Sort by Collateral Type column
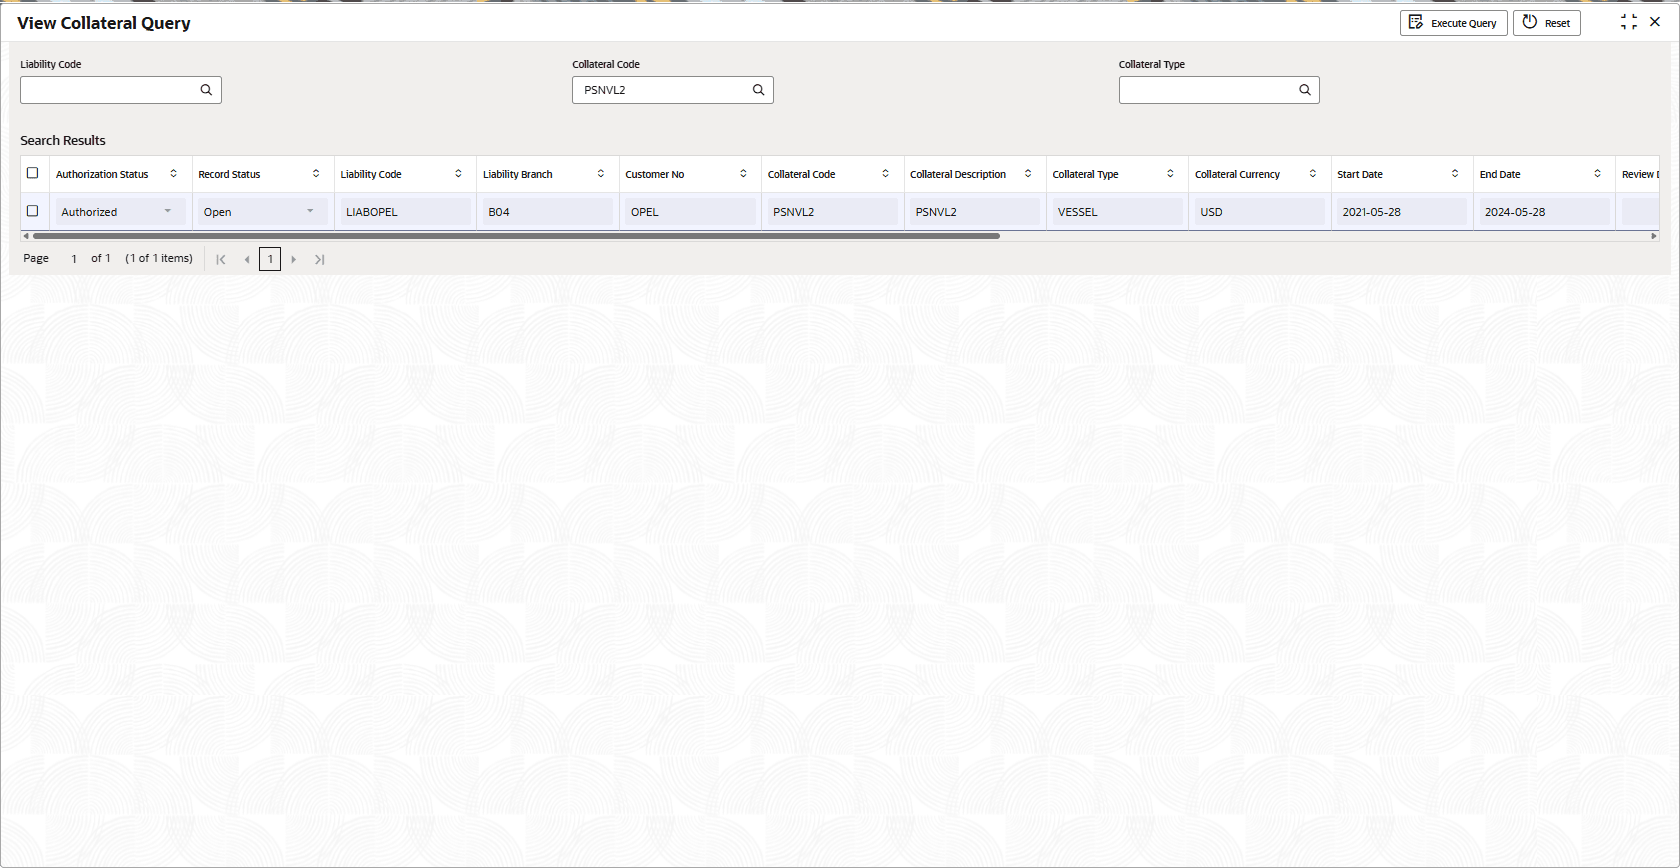This screenshot has width=1680, height=868. 1170,174
